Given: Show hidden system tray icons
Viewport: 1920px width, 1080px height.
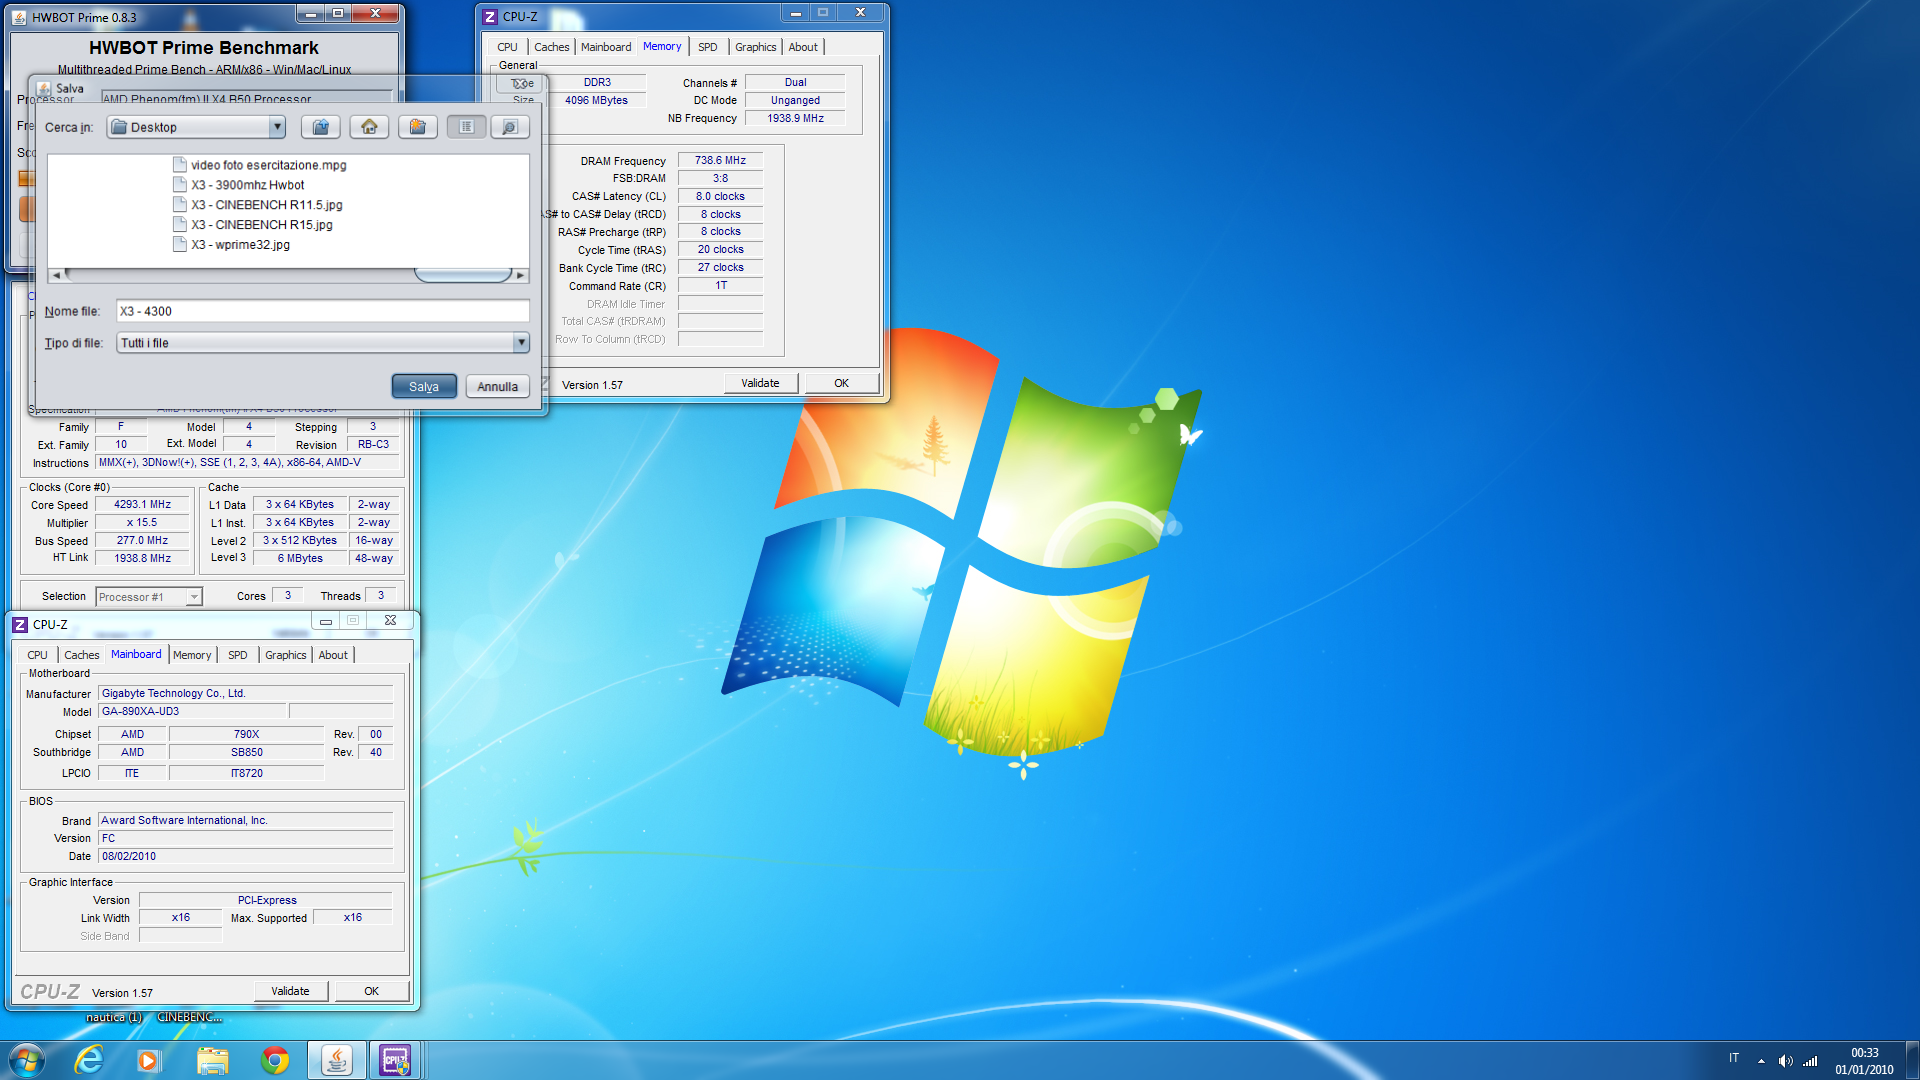Looking at the screenshot, I should coord(1761,1061).
